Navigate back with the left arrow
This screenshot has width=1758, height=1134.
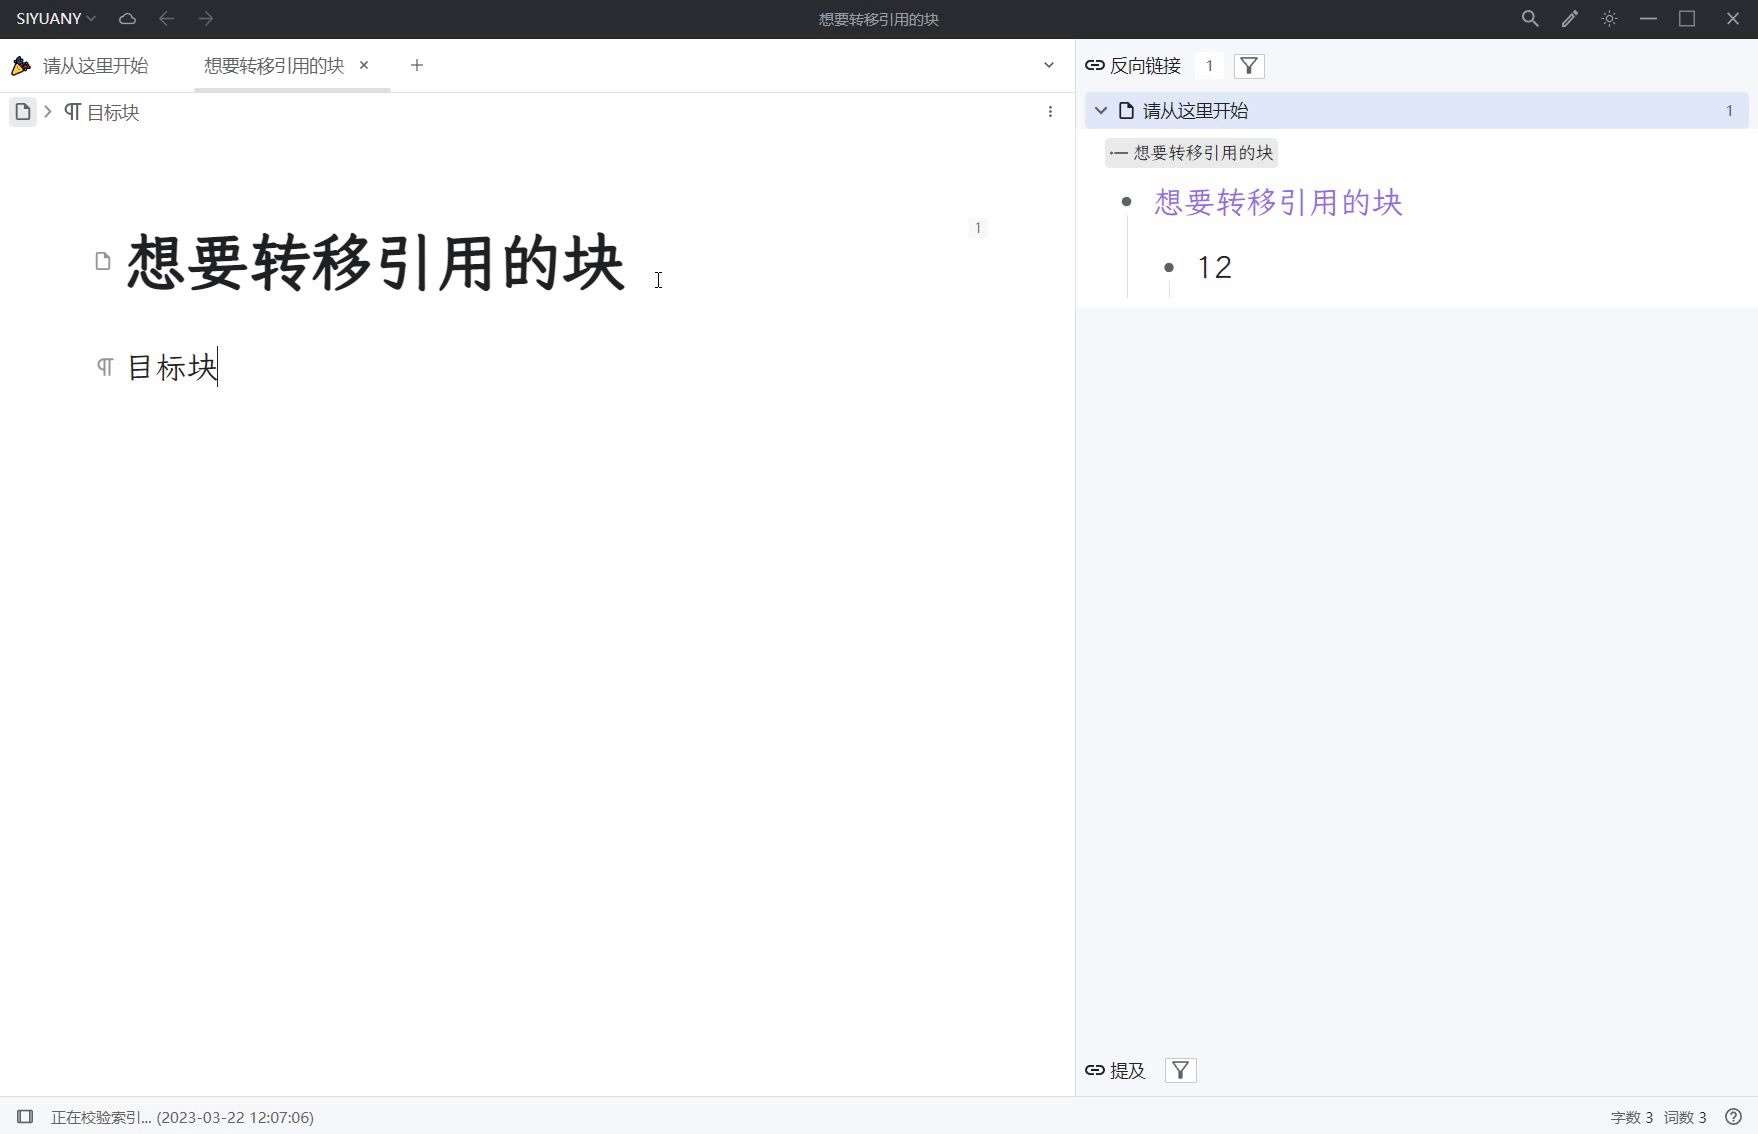[166, 18]
